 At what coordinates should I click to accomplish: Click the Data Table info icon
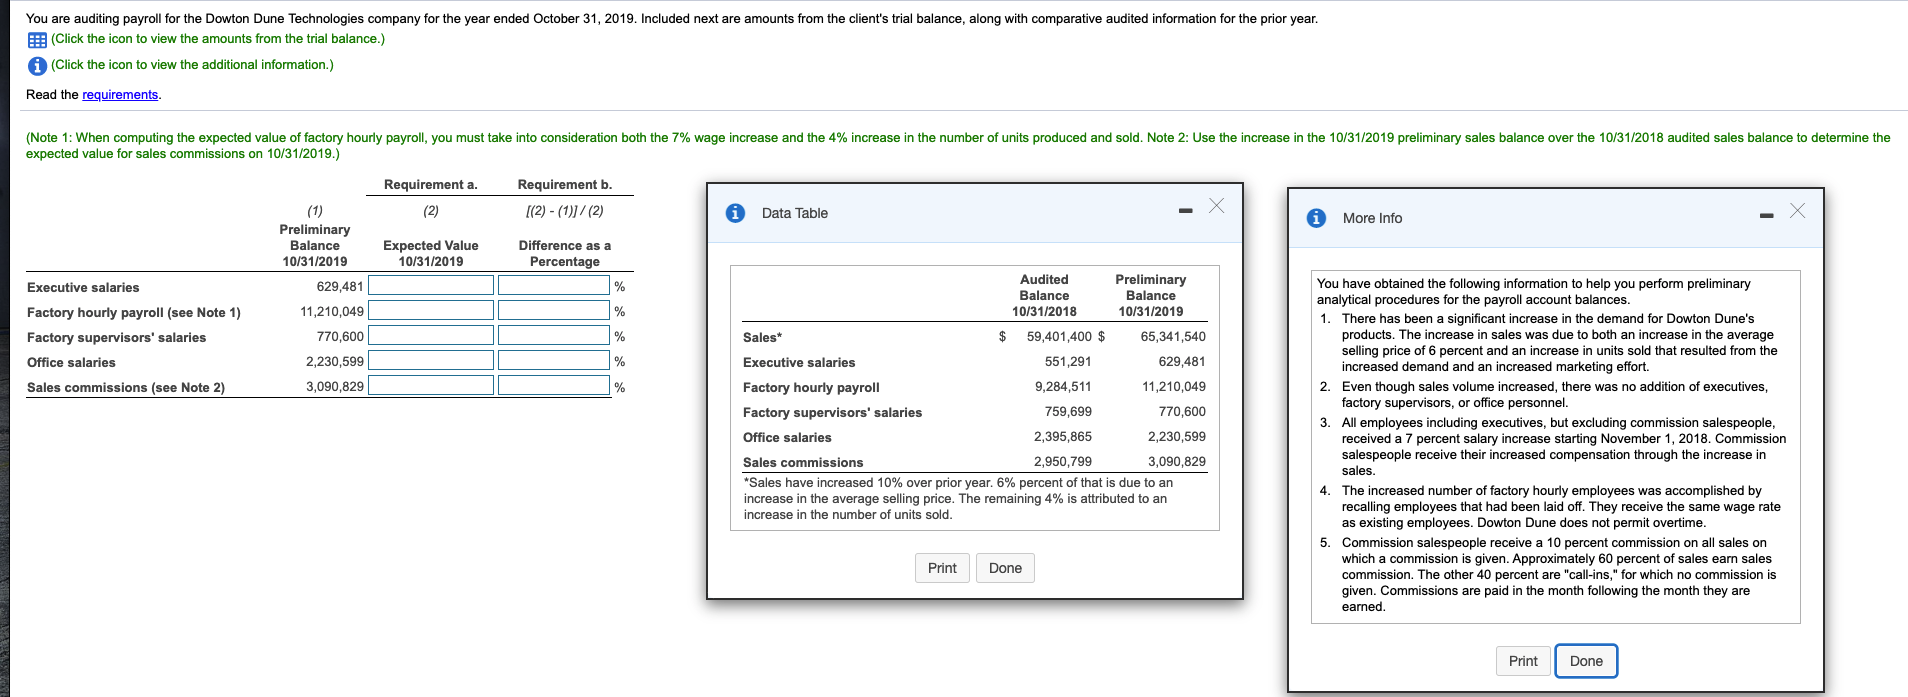735,213
